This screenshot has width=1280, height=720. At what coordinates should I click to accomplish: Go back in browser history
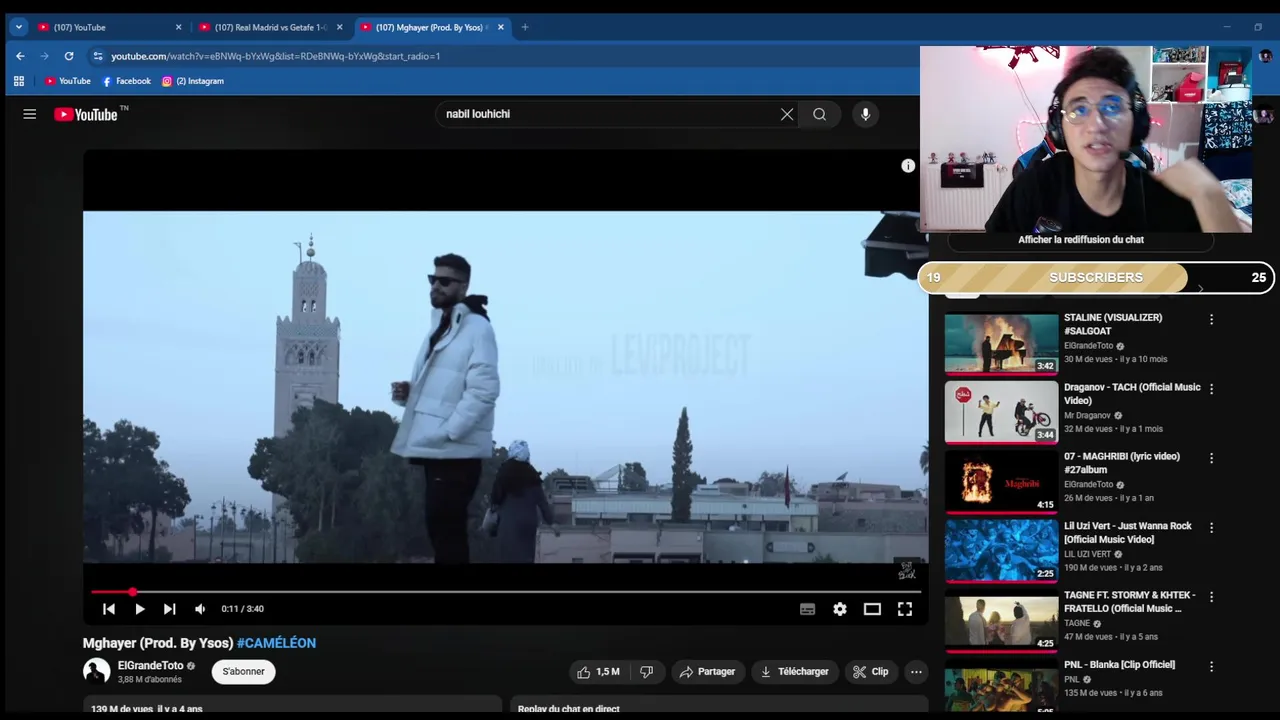tap(20, 56)
